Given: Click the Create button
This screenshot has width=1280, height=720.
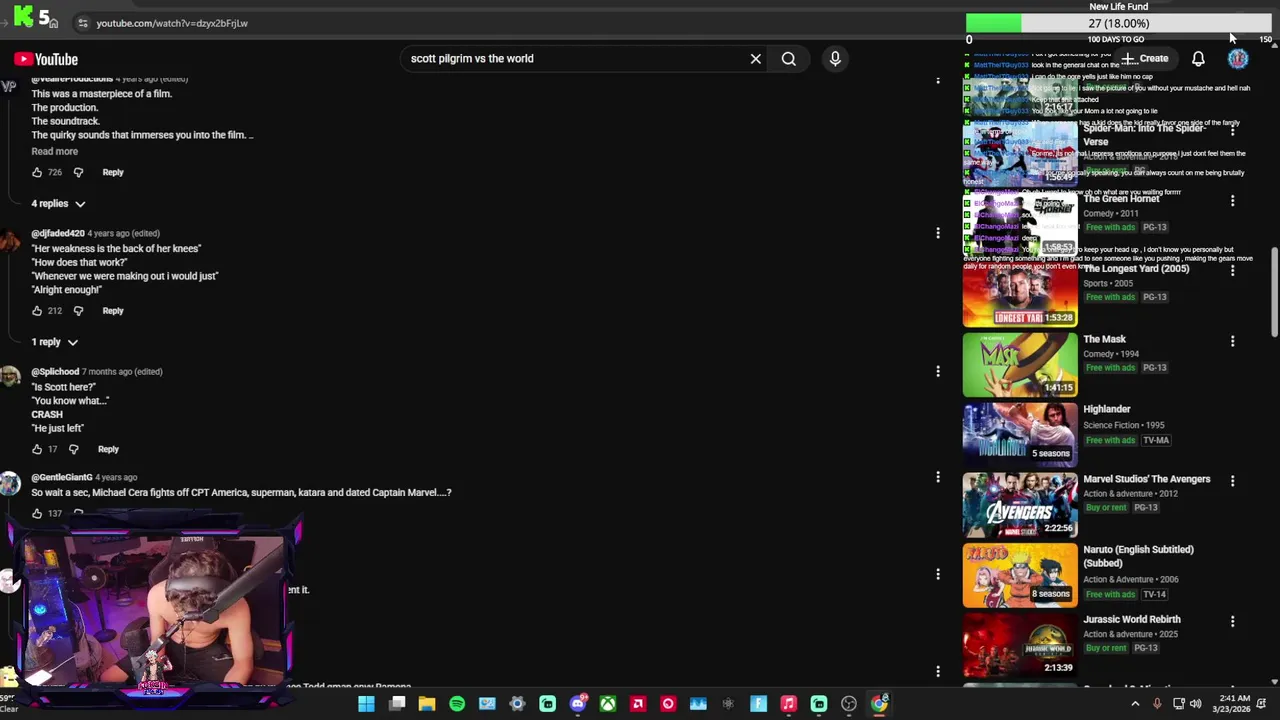Looking at the screenshot, I should [x=1145, y=59].
